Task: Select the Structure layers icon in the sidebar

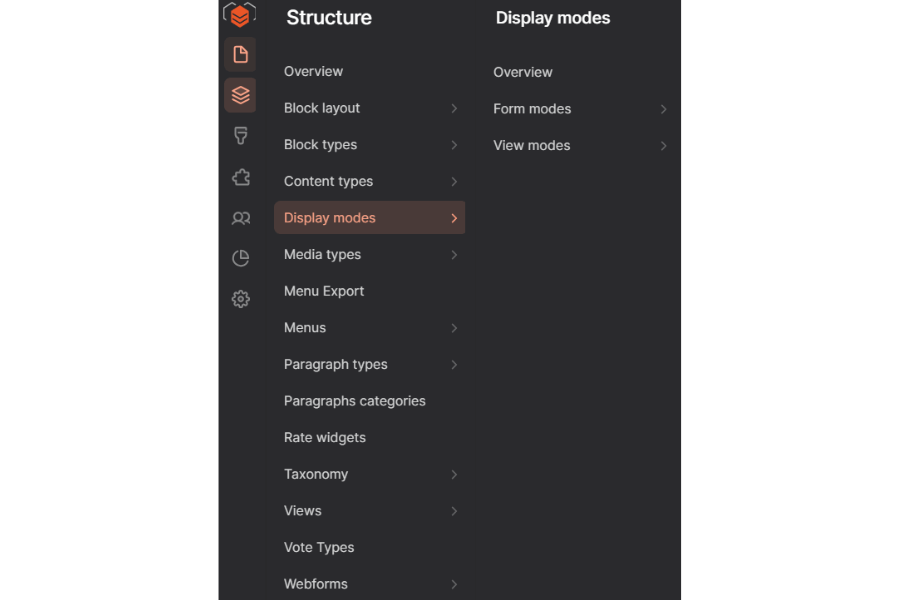Action: click(240, 95)
